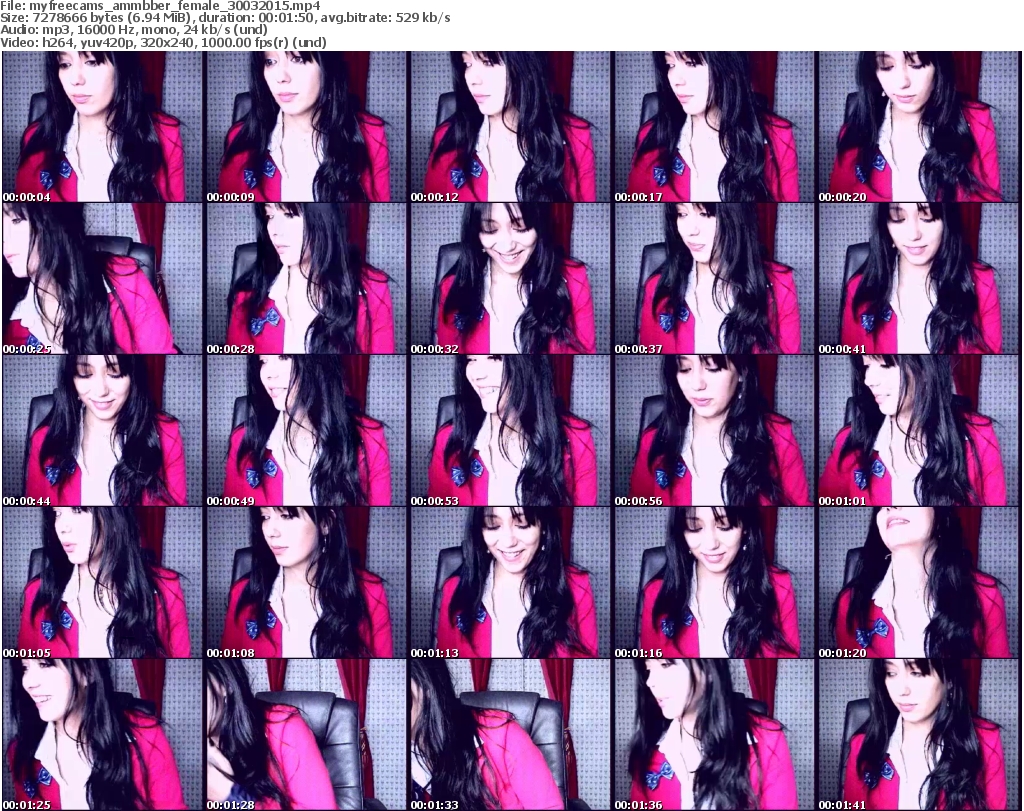Open the thumbnail stamped 00:00:44
The height and width of the screenshot is (811, 1024).
103,431
